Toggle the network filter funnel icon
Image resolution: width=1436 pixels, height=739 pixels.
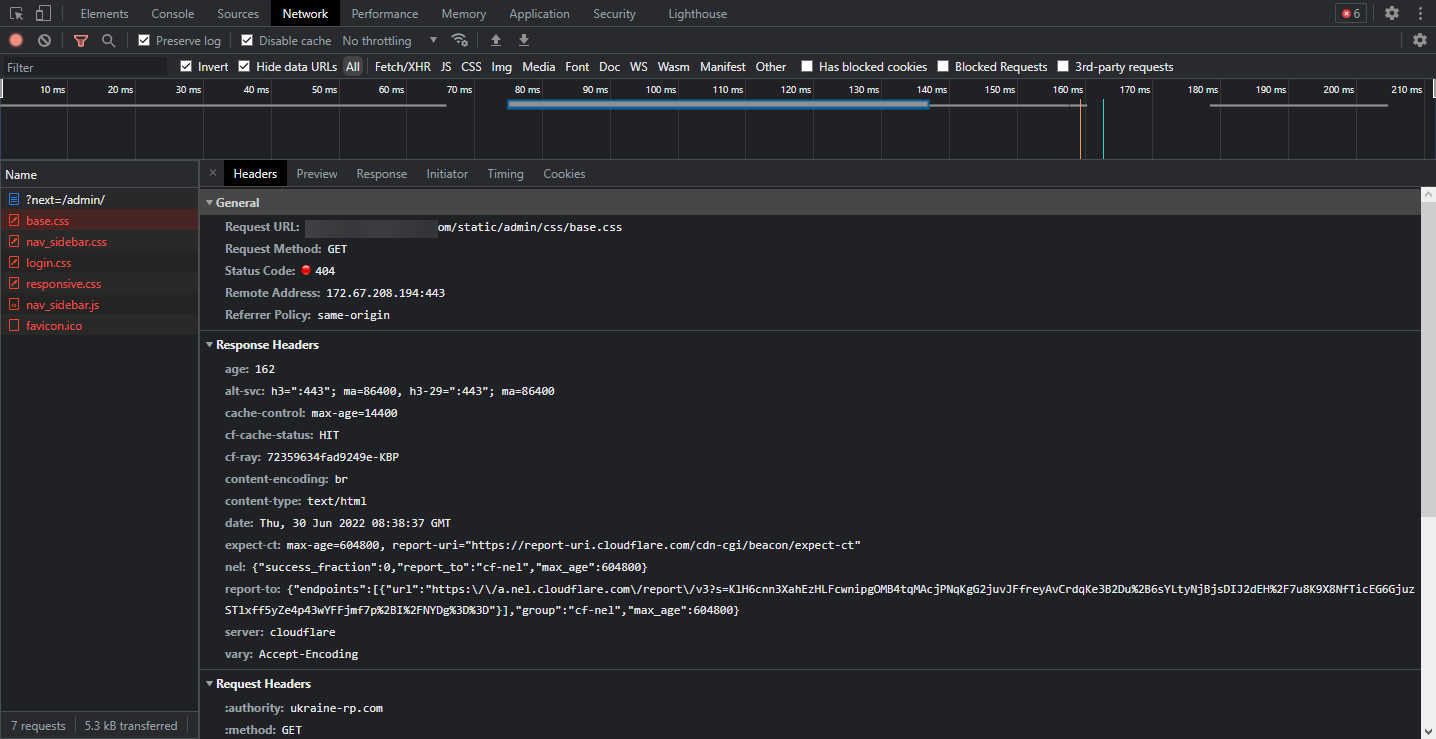[x=81, y=40]
